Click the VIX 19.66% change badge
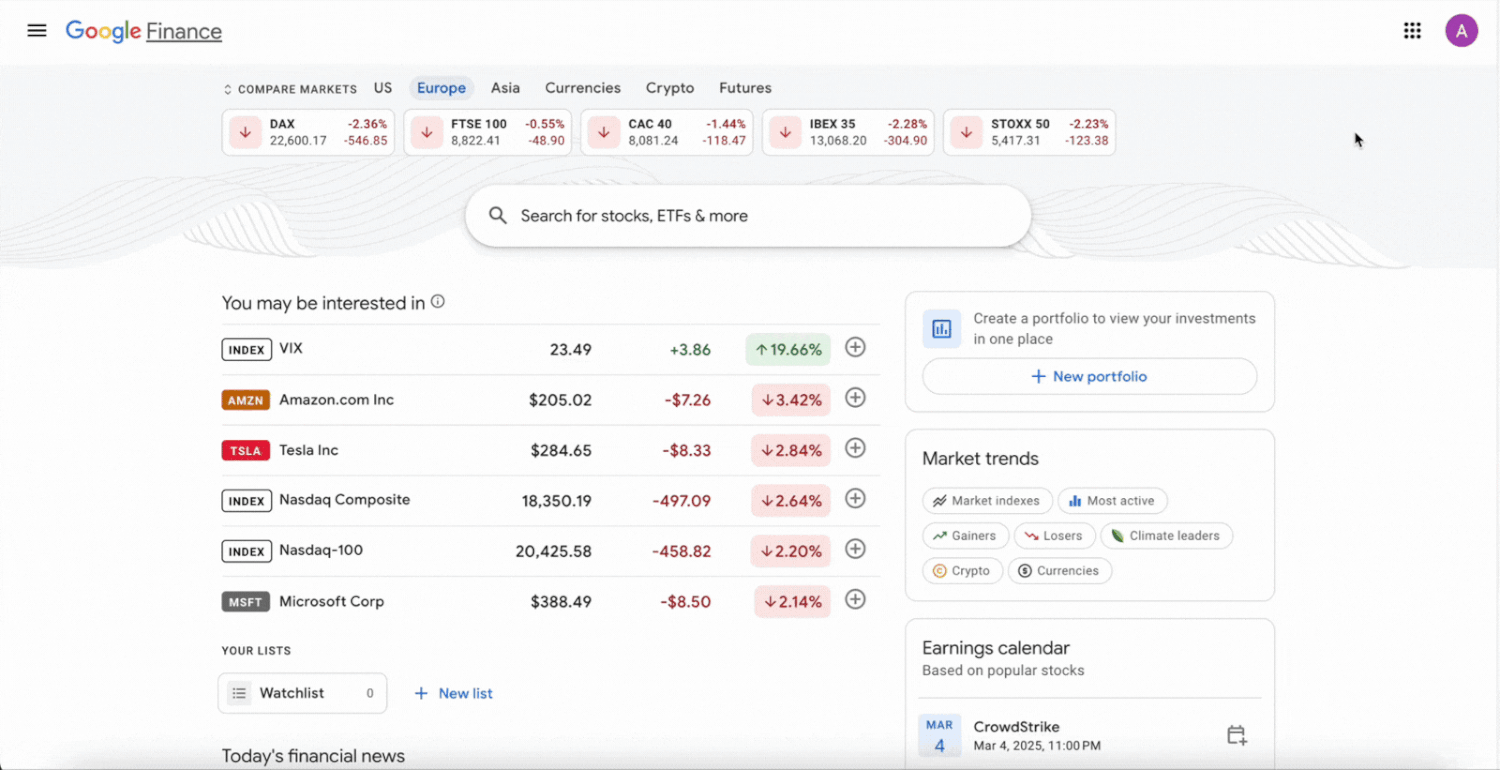The width and height of the screenshot is (1500, 770). pyautogui.click(x=788, y=349)
